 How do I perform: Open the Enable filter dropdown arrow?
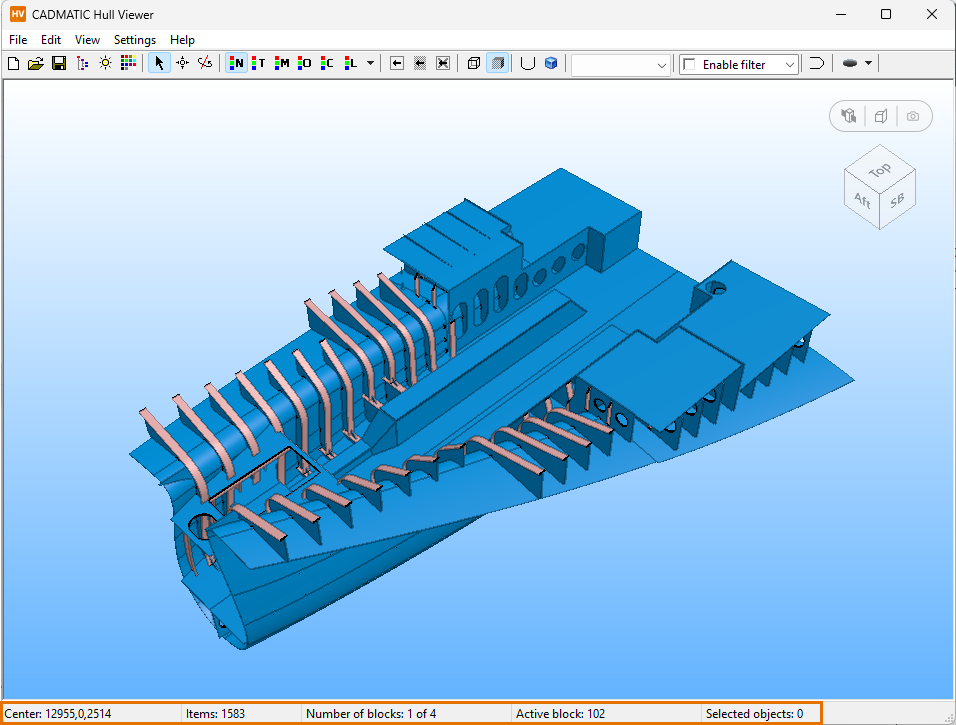click(x=790, y=64)
